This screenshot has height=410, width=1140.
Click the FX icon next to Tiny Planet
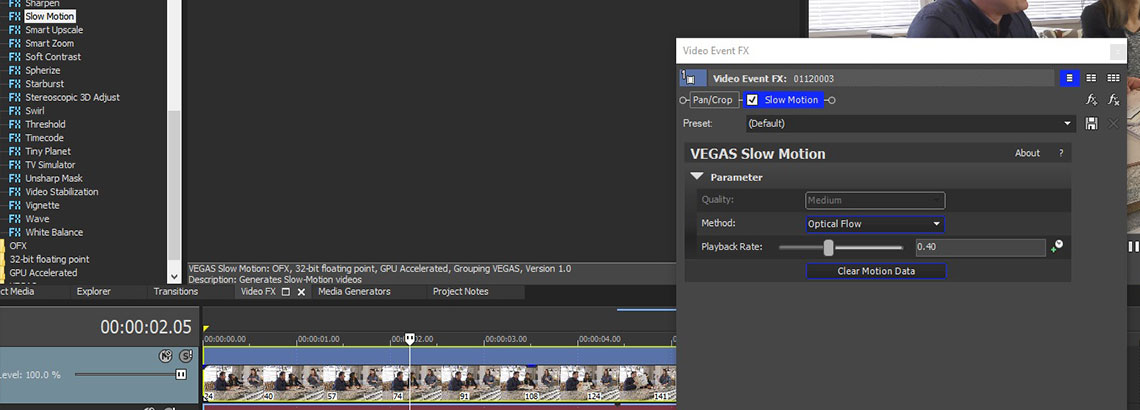tap(15, 152)
